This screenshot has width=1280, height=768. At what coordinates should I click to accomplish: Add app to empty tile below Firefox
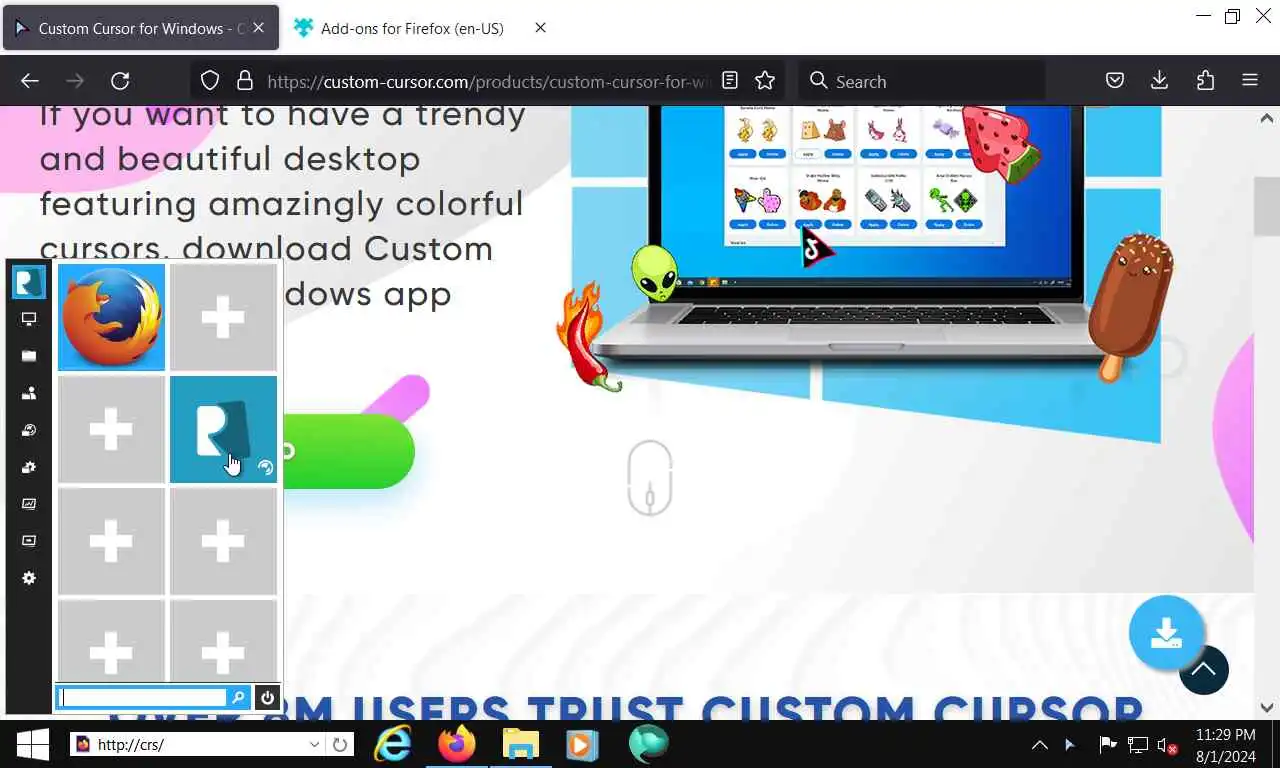tap(111, 429)
